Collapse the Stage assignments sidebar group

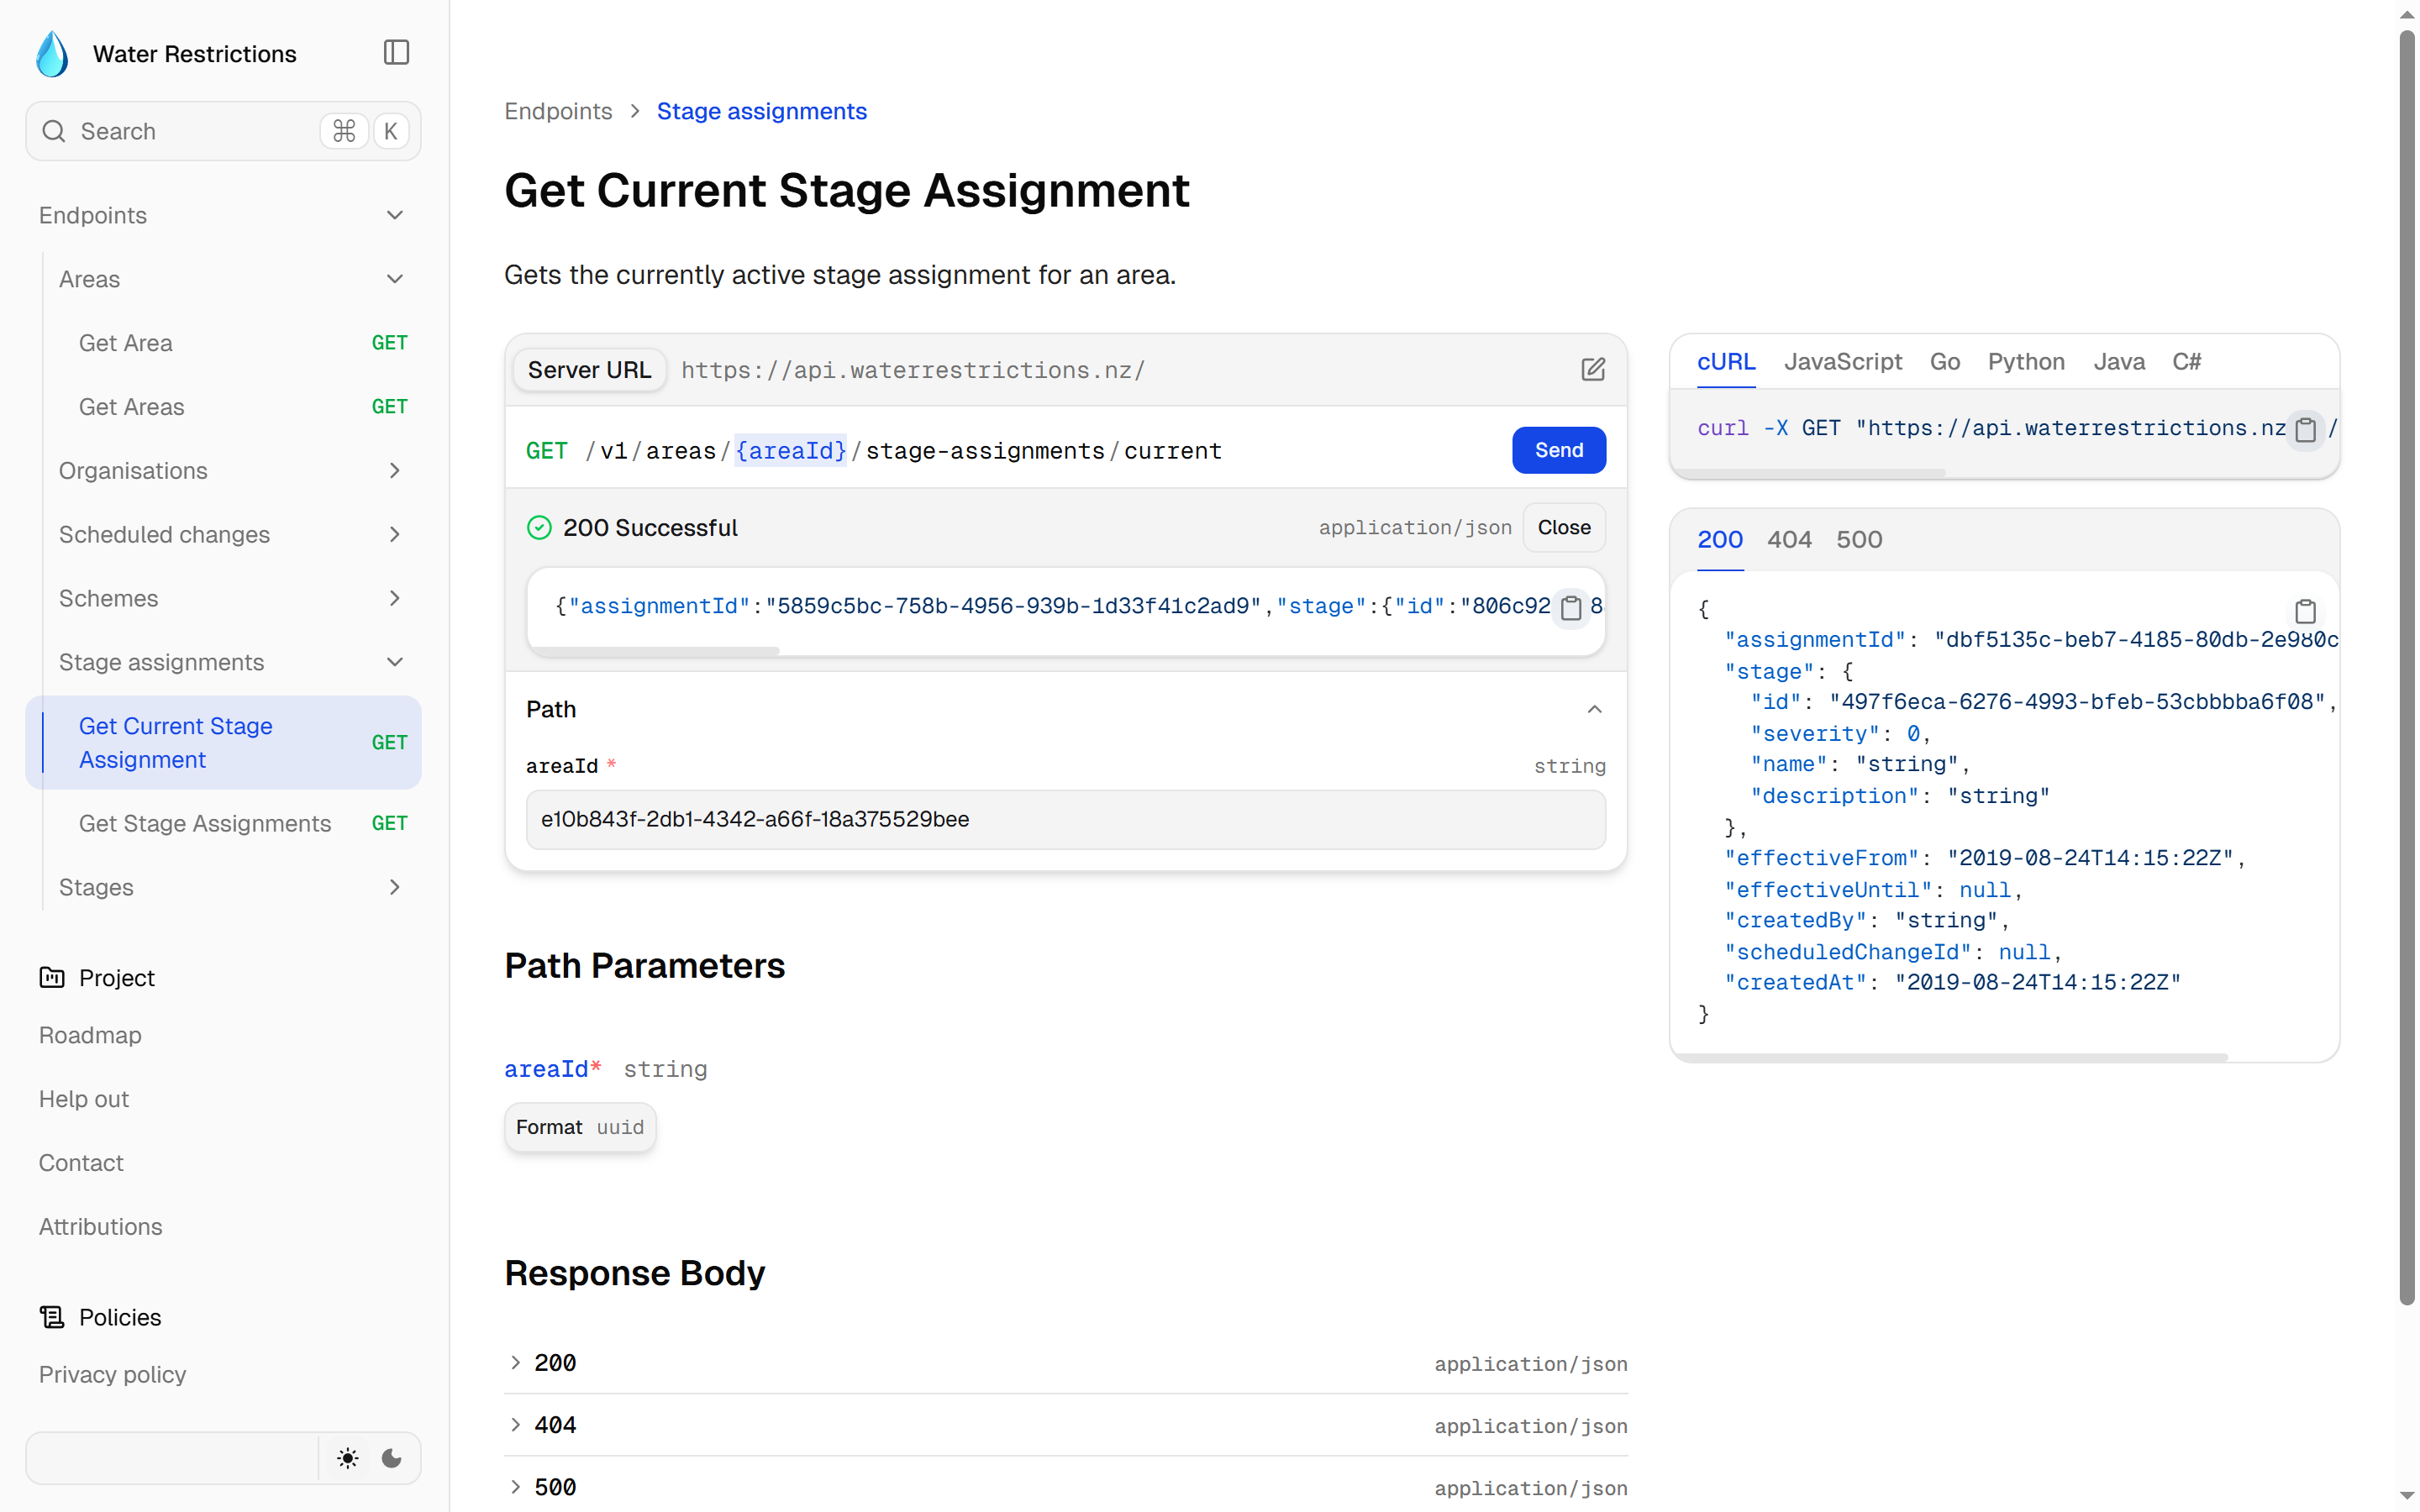(394, 662)
